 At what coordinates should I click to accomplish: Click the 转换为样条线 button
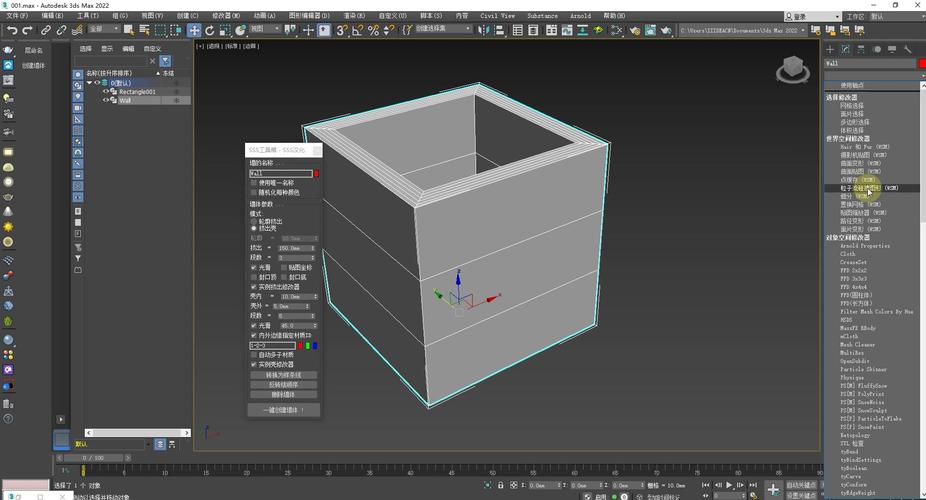click(283, 375)
